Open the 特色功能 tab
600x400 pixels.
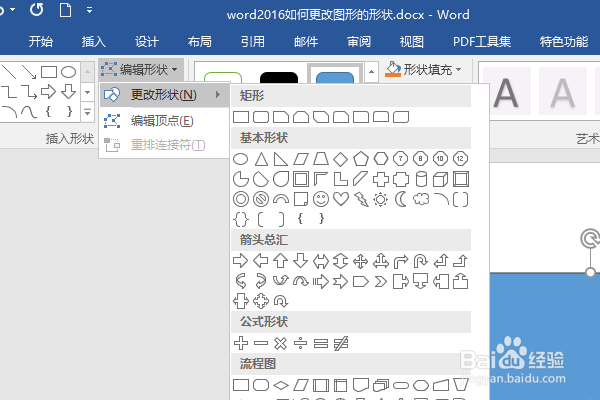[x=564, y=41]
